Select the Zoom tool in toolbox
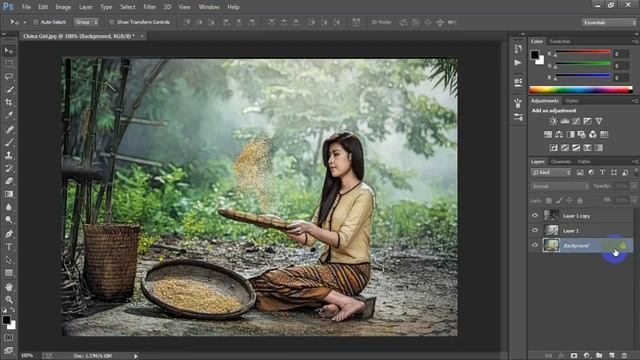The image size is (640, 360). click(x=9, y=300)
